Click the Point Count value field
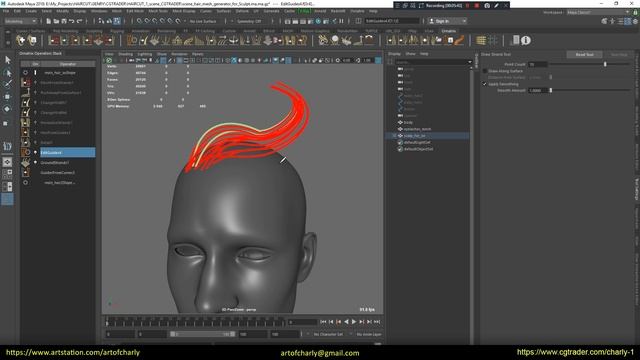 click(x=538, y=64)
